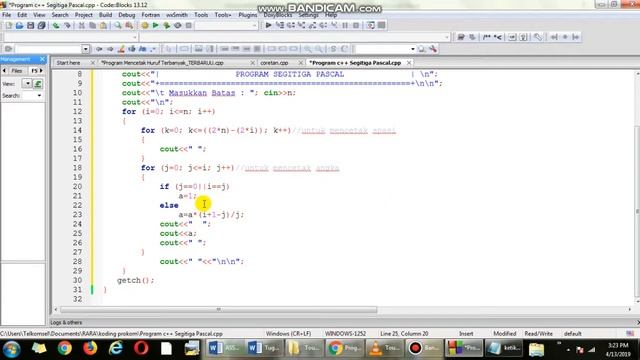Click on line 25 'cout<<a;' in editor
Screen dimensions: 640x360
[x=178, y=233]
